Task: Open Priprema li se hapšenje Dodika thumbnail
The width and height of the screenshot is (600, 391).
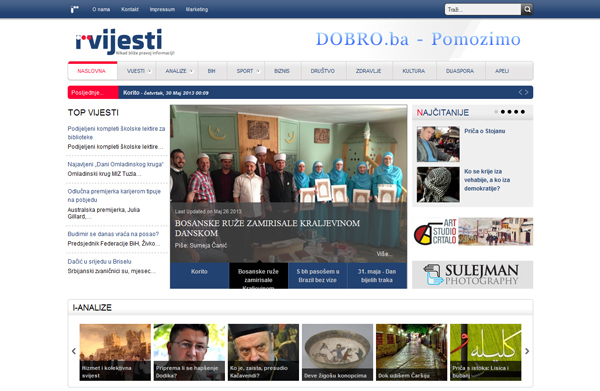Action: point(189,352)
